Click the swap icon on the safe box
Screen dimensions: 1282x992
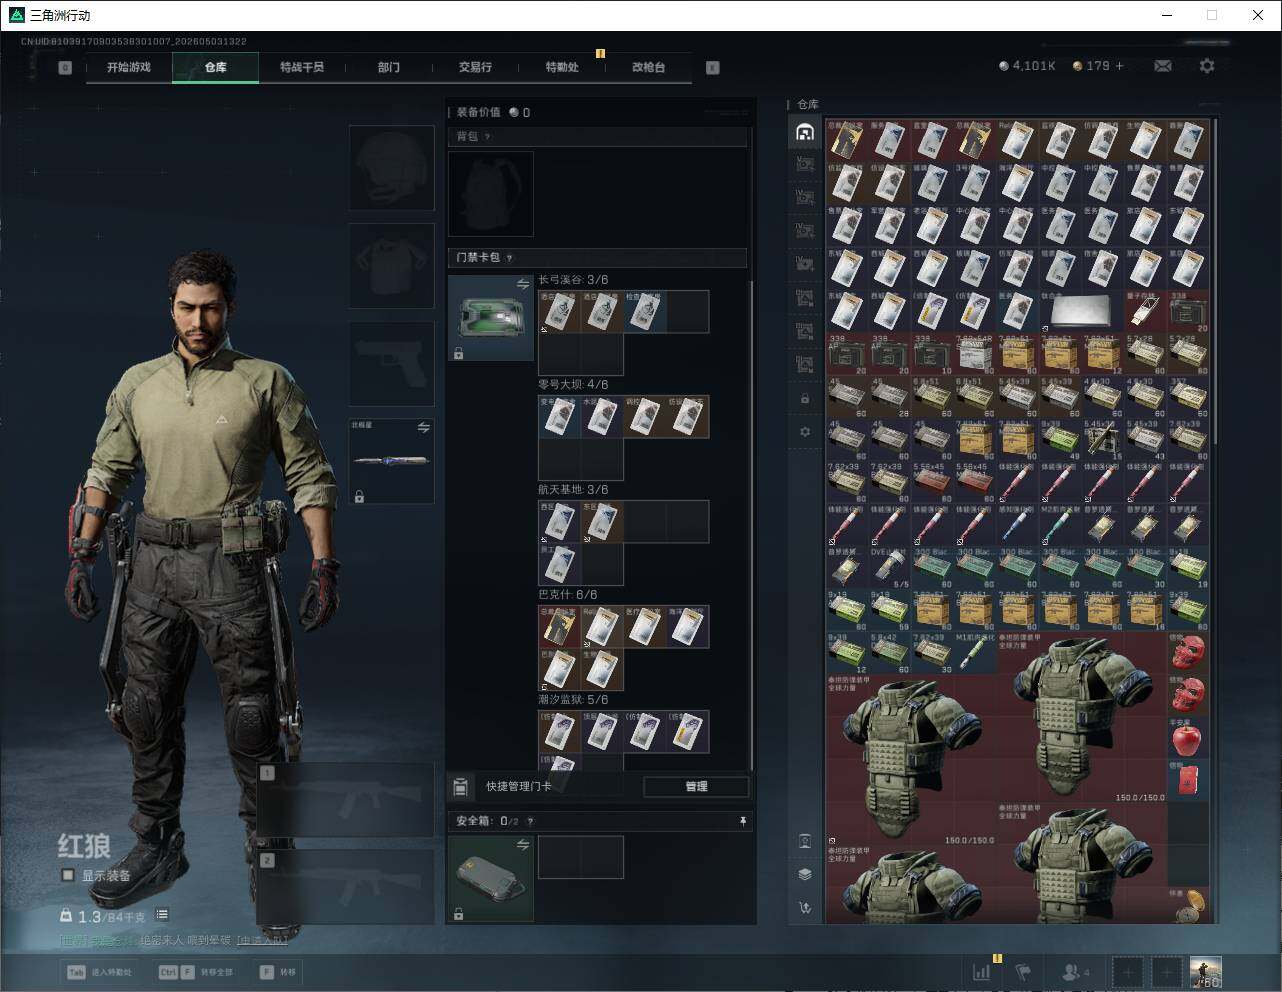[x=523, y=846]
